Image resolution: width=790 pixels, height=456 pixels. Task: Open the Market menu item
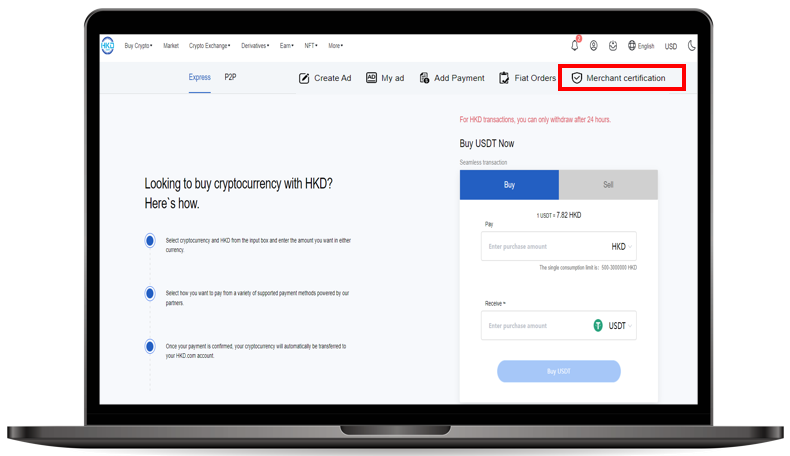[x=171, y=46]
